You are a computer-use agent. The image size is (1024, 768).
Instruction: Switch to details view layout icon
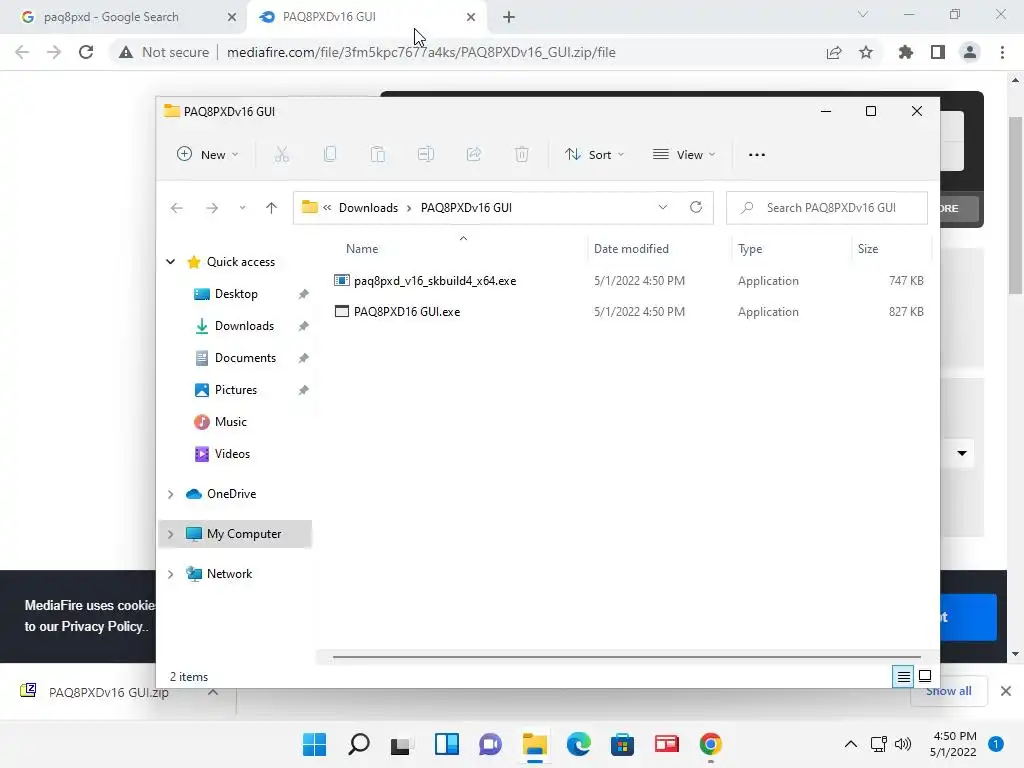tap(903, 677)
